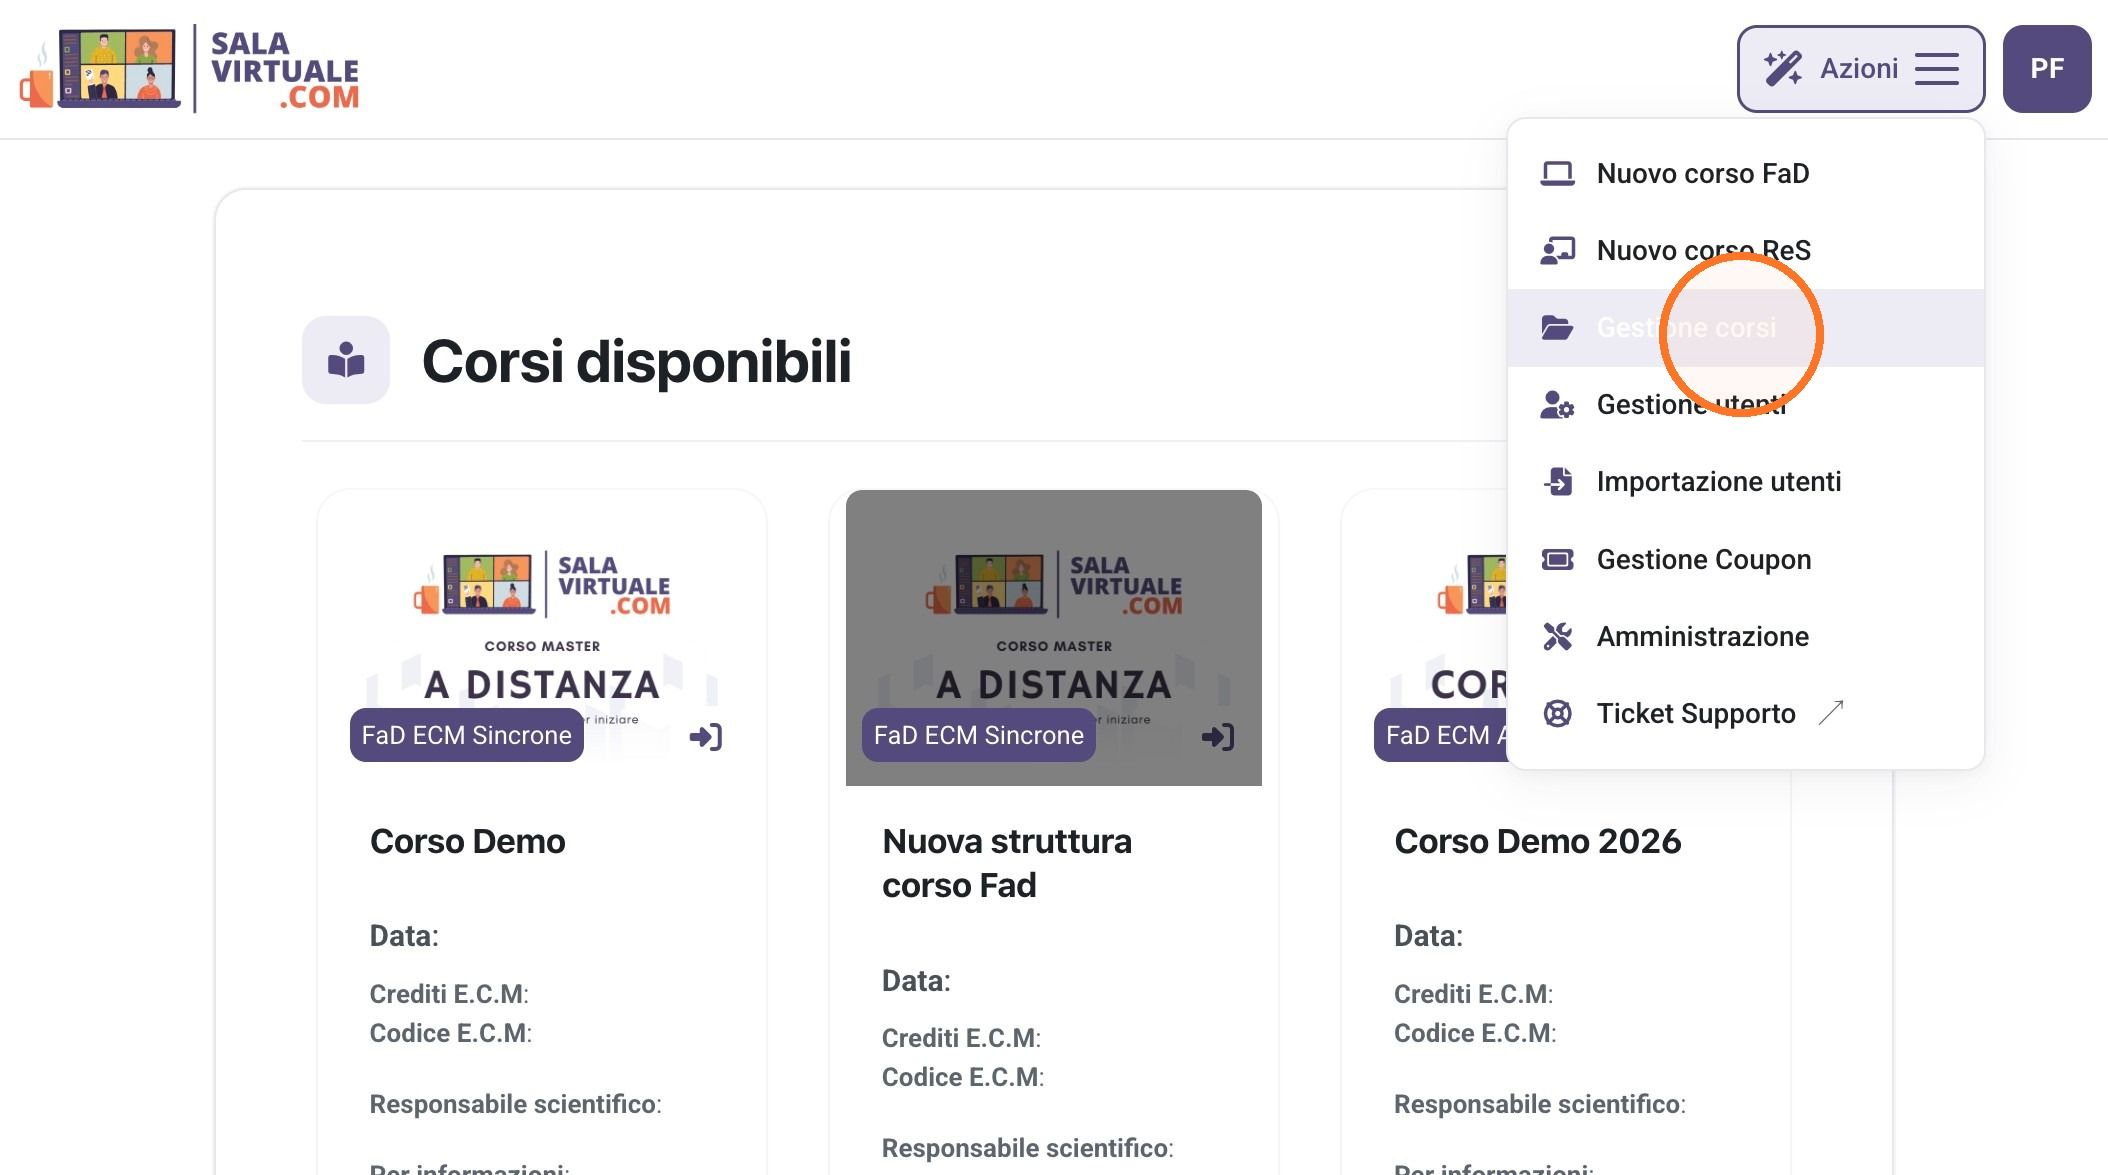
Task: Click Crediti E.C.M label on Corso Demo 2026 card
Action: [1473, 994]
